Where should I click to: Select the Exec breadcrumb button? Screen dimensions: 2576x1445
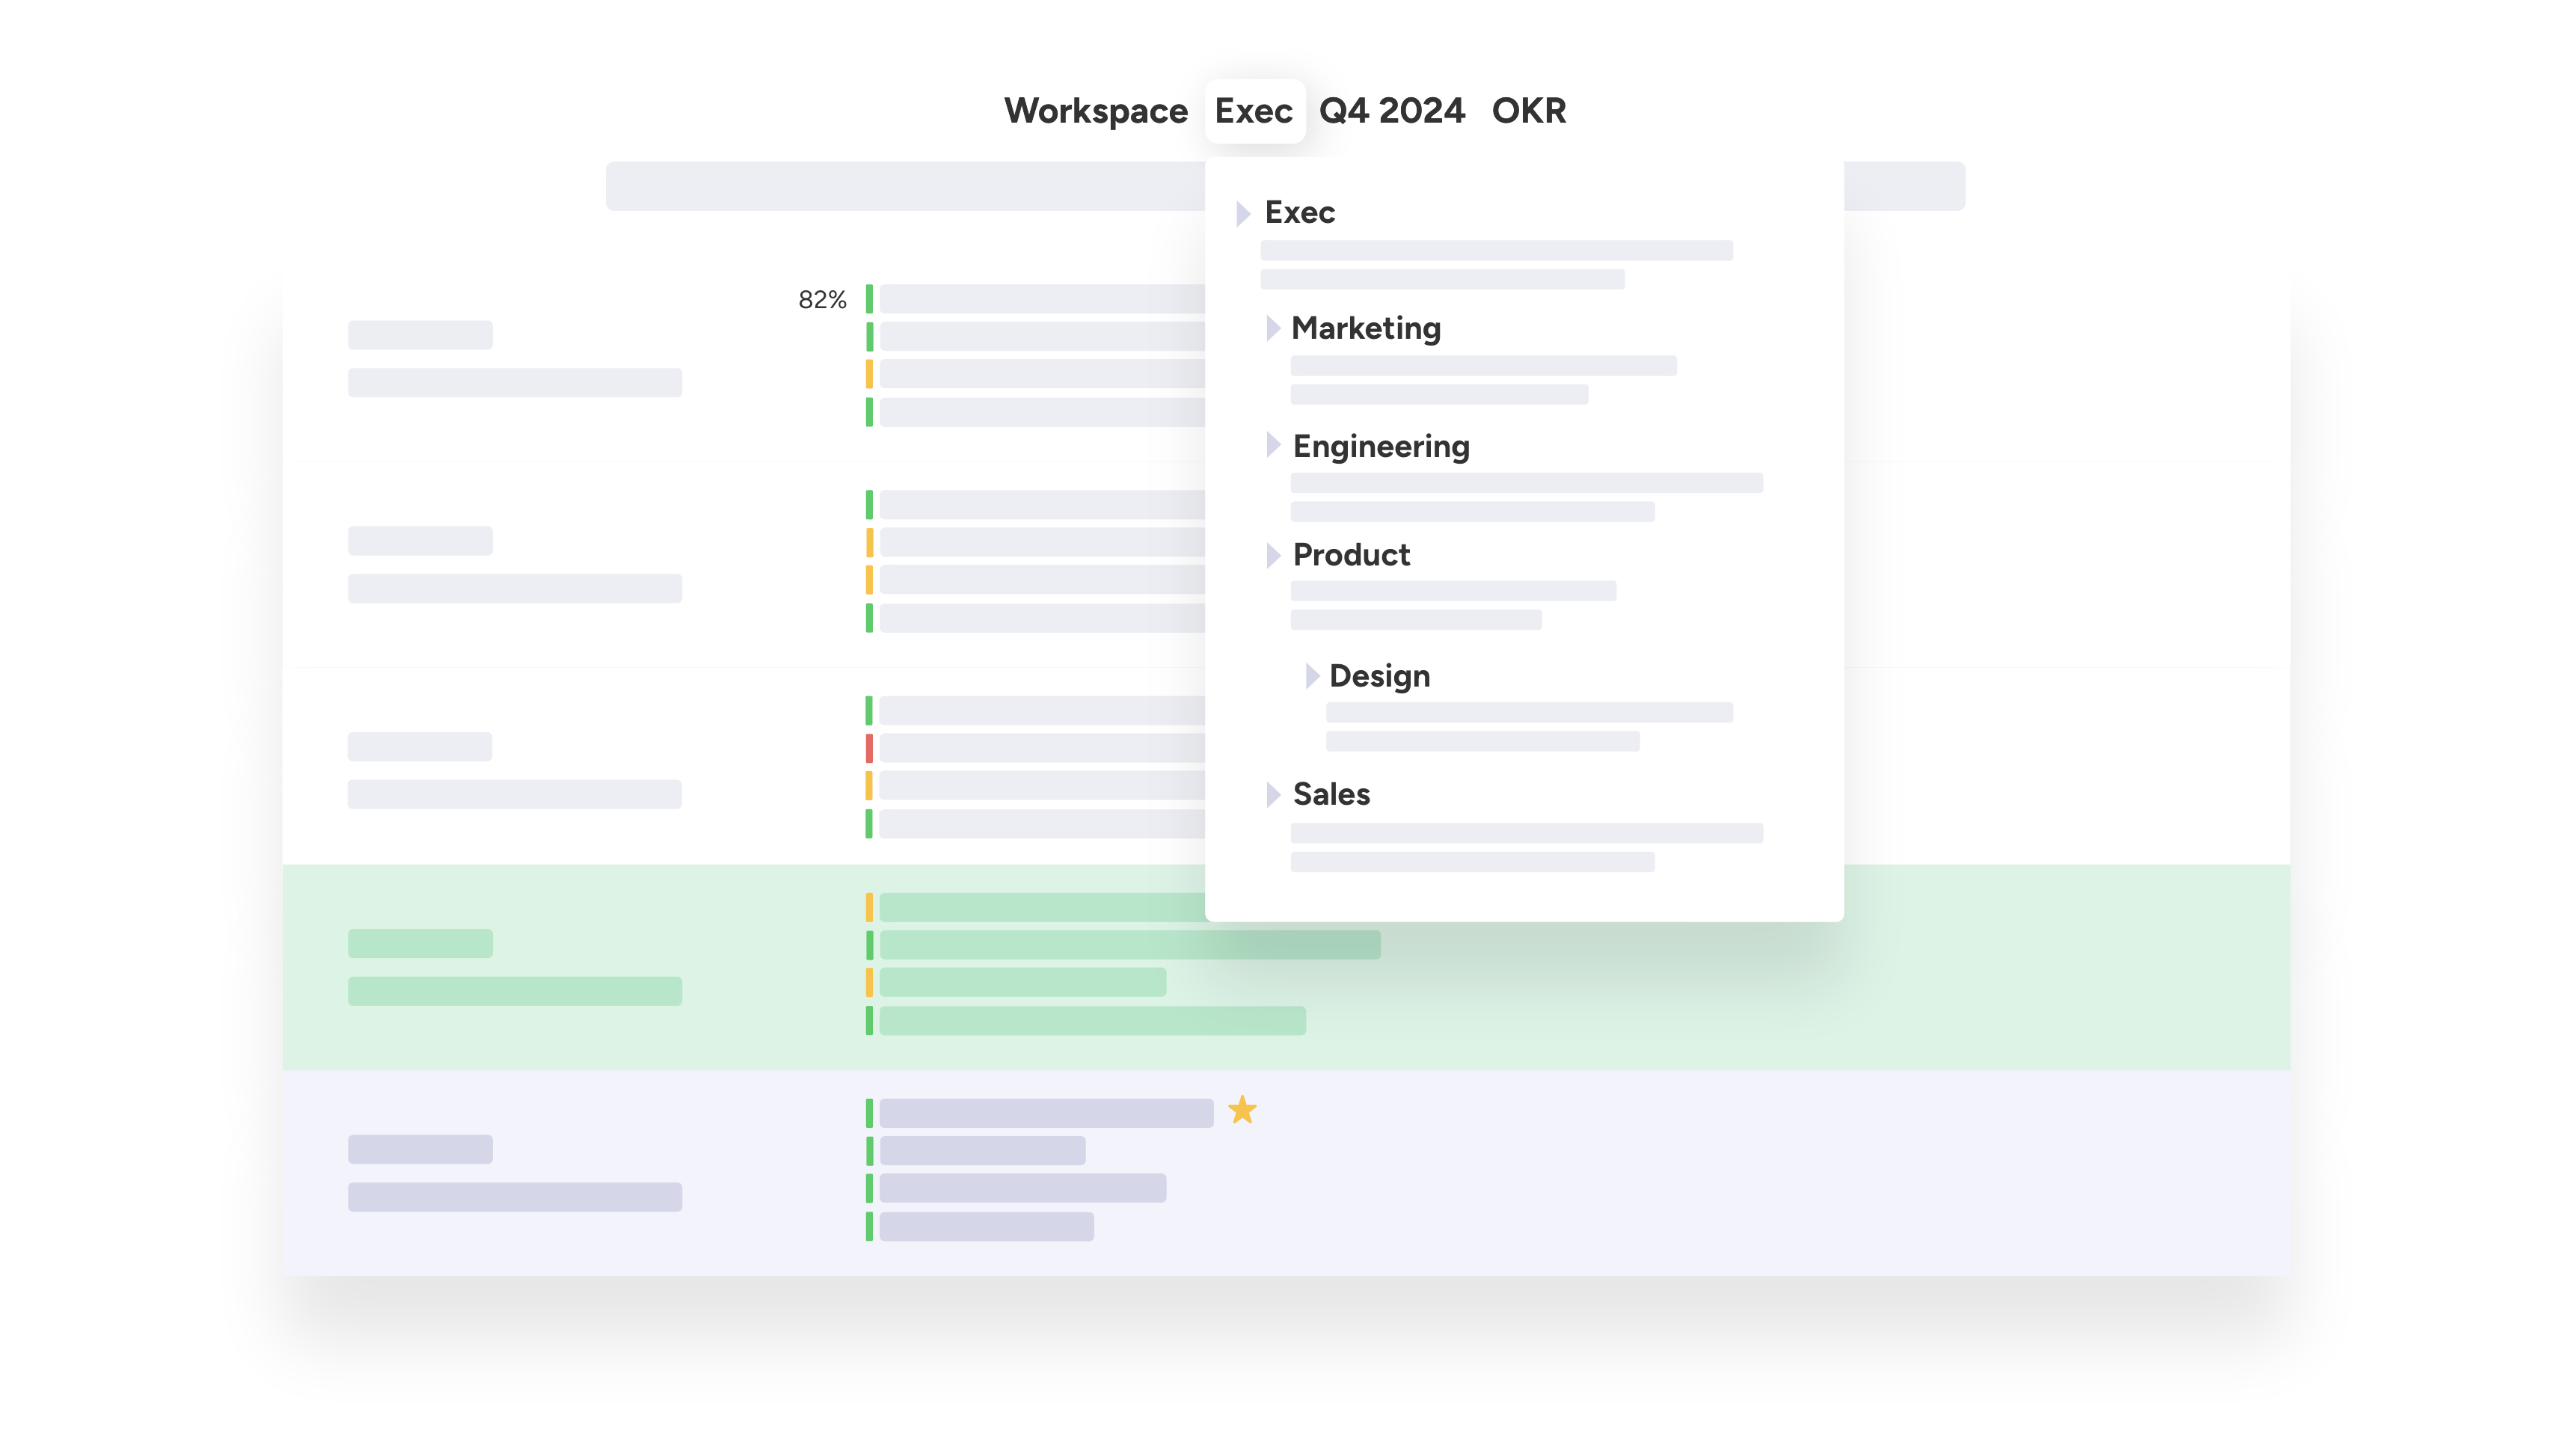click(x=1255, y=111)
